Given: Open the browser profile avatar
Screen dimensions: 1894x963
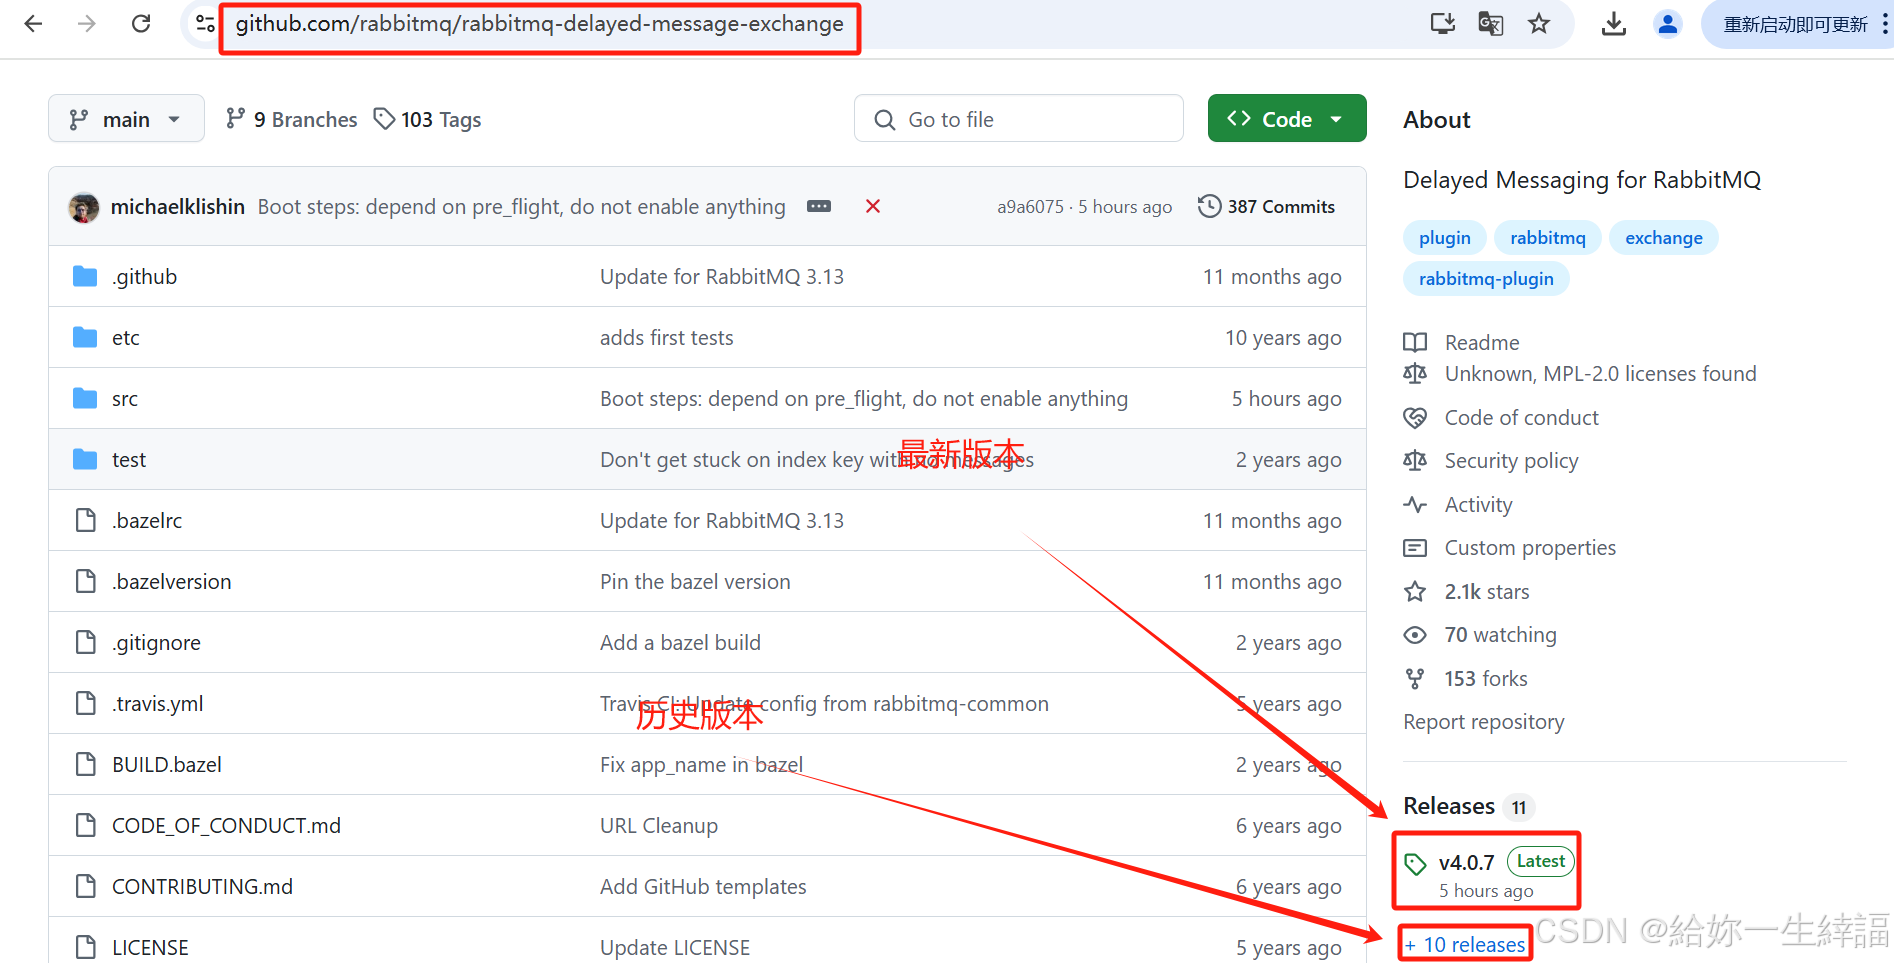Looking at the screenshot, I should [x=1667, y=24].
